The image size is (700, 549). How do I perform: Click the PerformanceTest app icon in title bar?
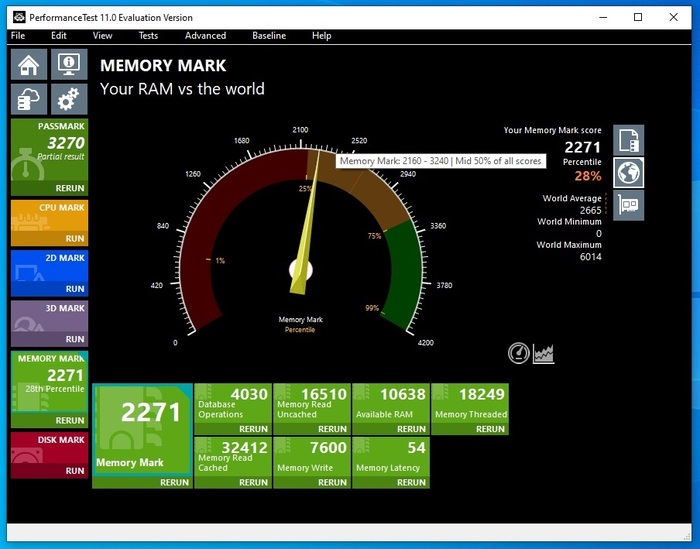pos(19,17)
